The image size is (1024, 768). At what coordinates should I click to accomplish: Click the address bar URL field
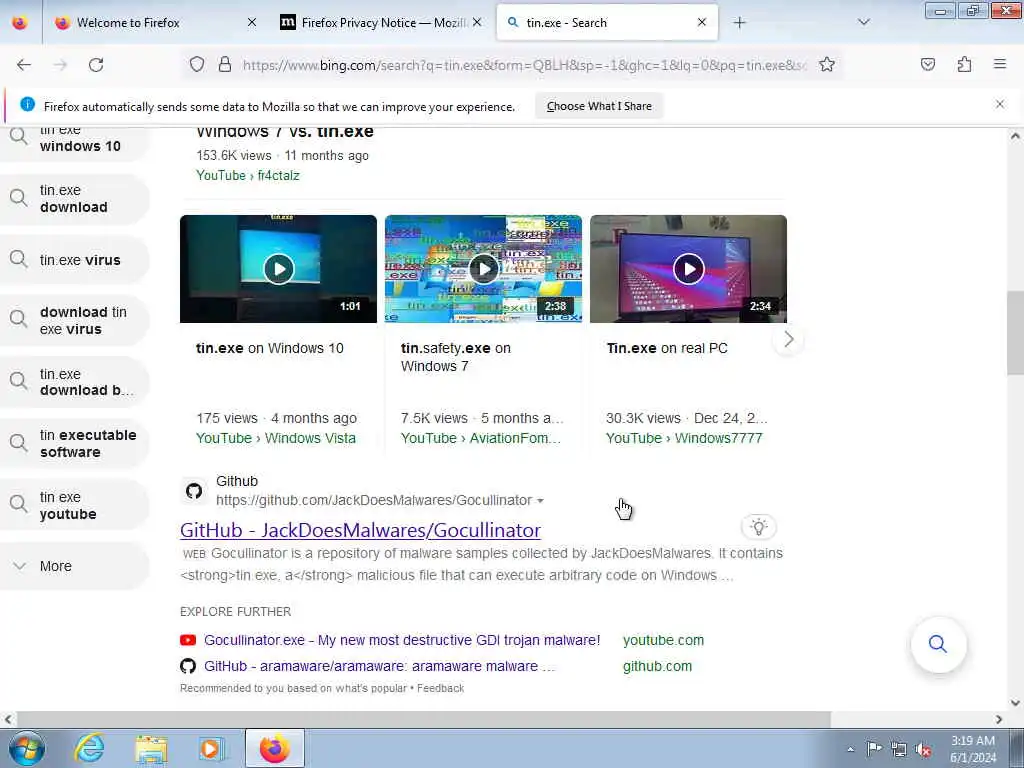click(524, 65)
